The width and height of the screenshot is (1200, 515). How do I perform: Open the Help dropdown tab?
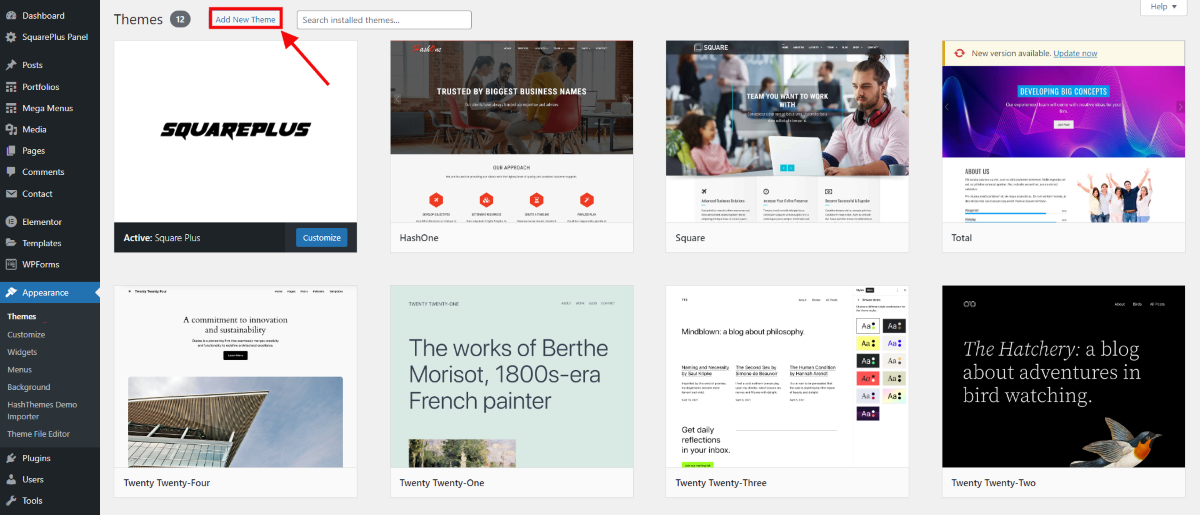[1164, 7]
